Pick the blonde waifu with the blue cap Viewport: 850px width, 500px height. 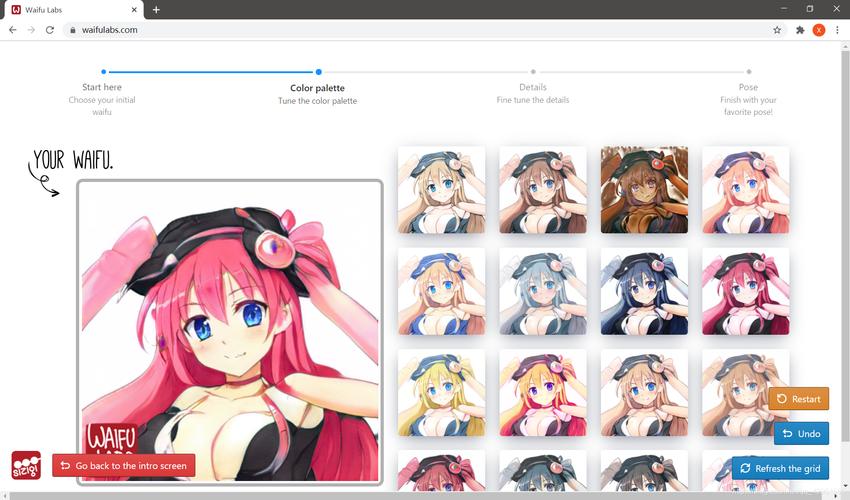coord(441,291)
